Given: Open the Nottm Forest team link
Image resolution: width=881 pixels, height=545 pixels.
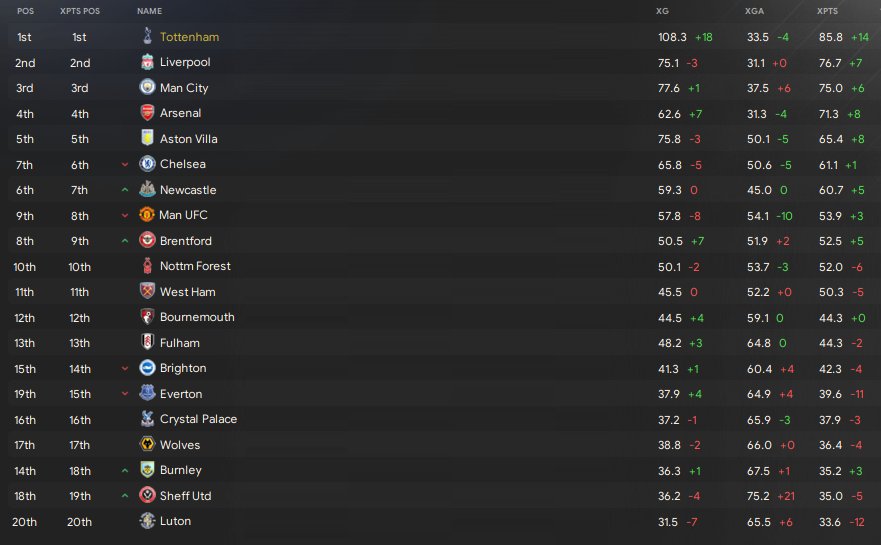Looking at the screenshot, I should pyautogui.click(x=195, y=266).
